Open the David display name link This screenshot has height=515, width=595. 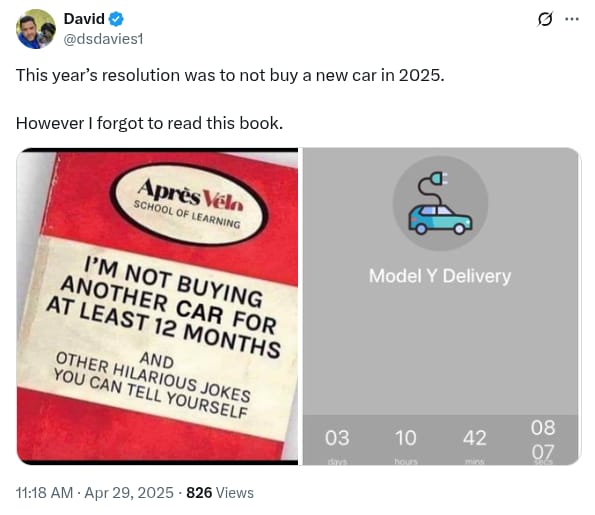84,19
